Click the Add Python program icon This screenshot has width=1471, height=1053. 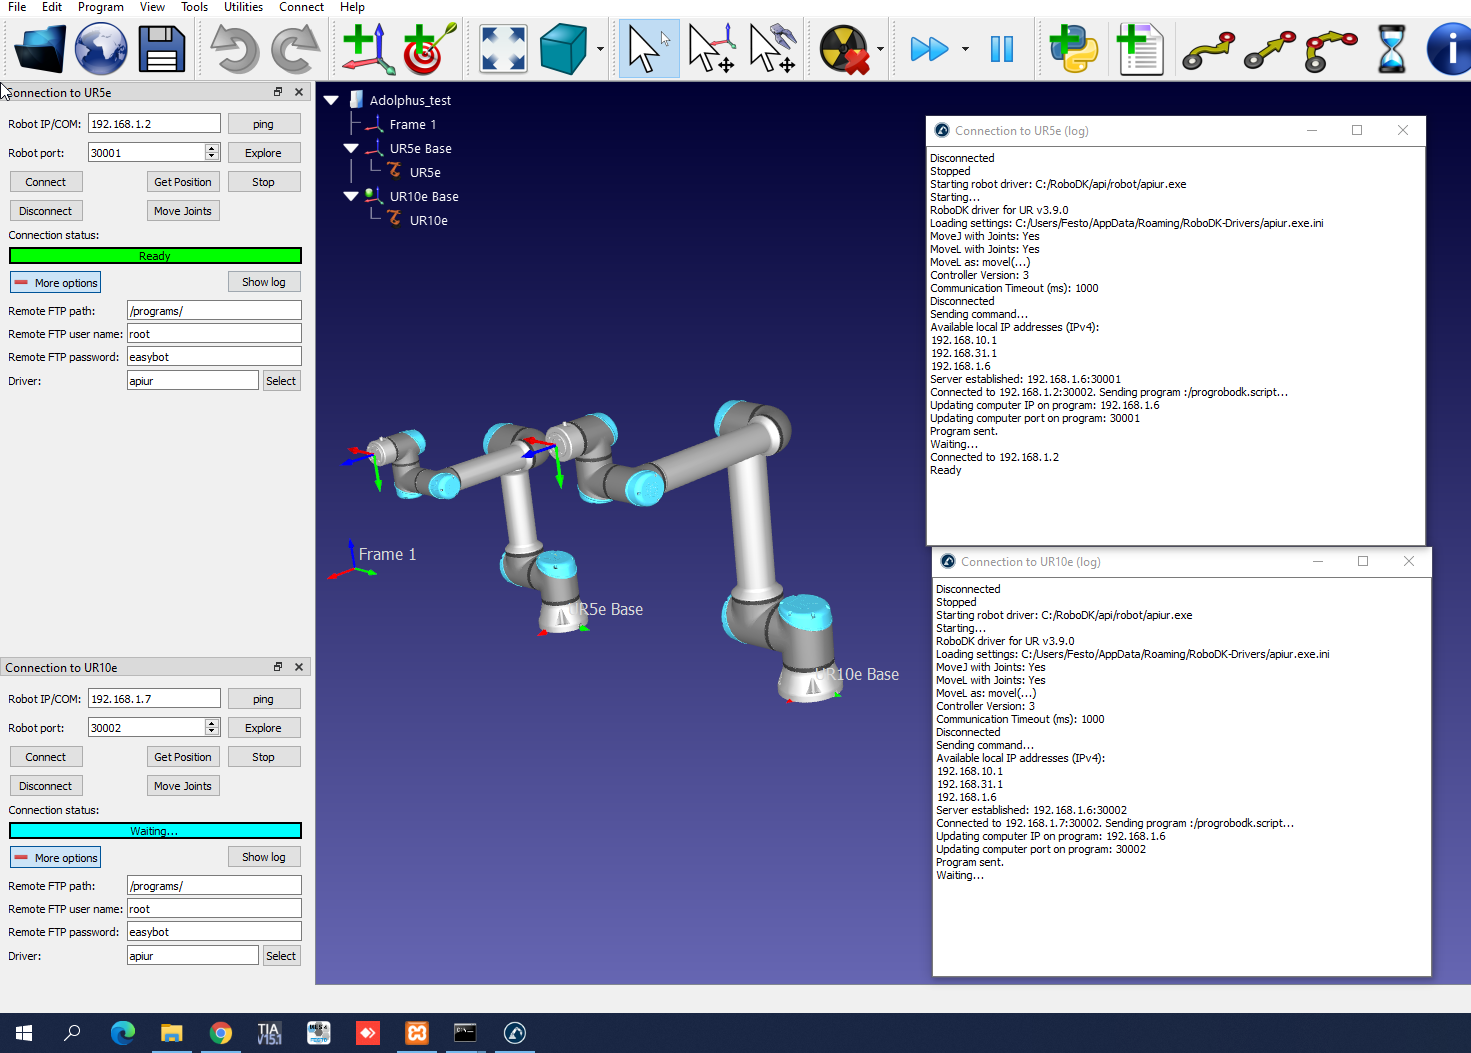[1073, 49]
